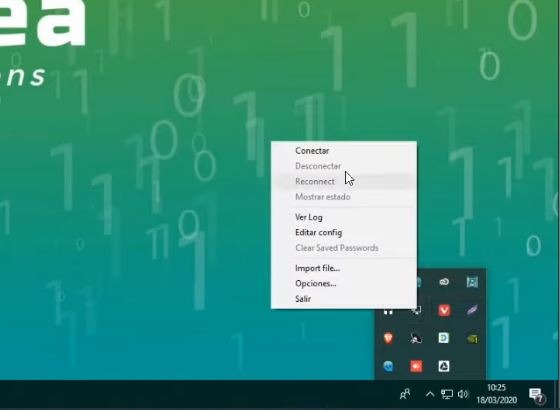
Task: Click the Brave lion tray icon
Action: [388, 338]
